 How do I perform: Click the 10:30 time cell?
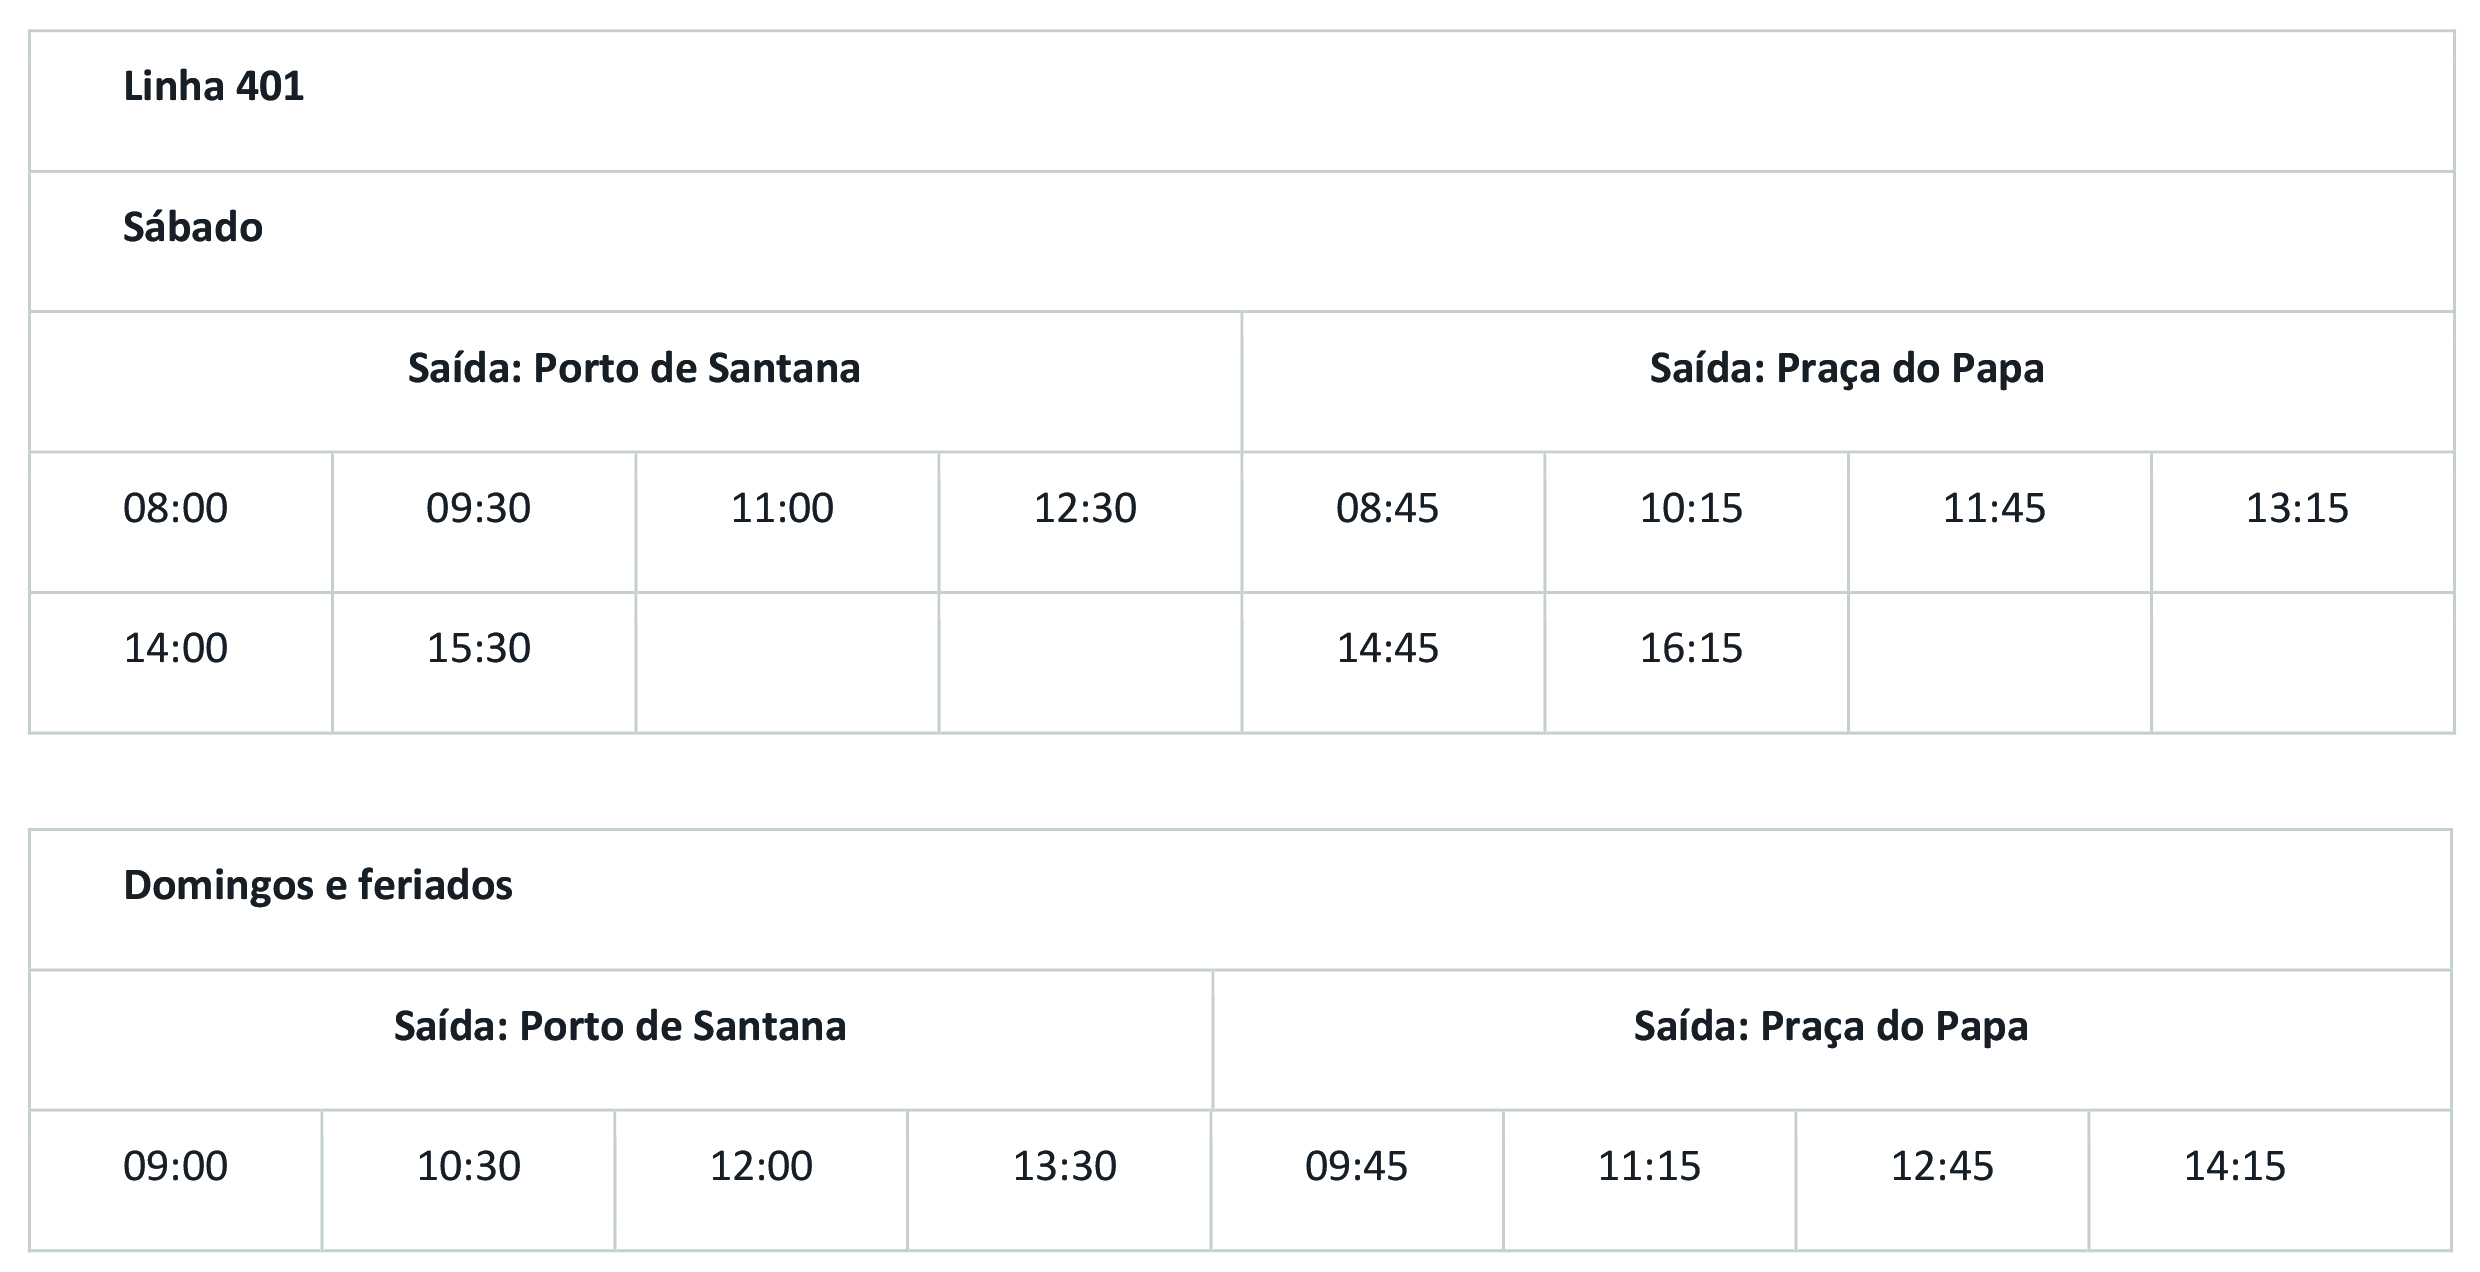point(469,1167)
